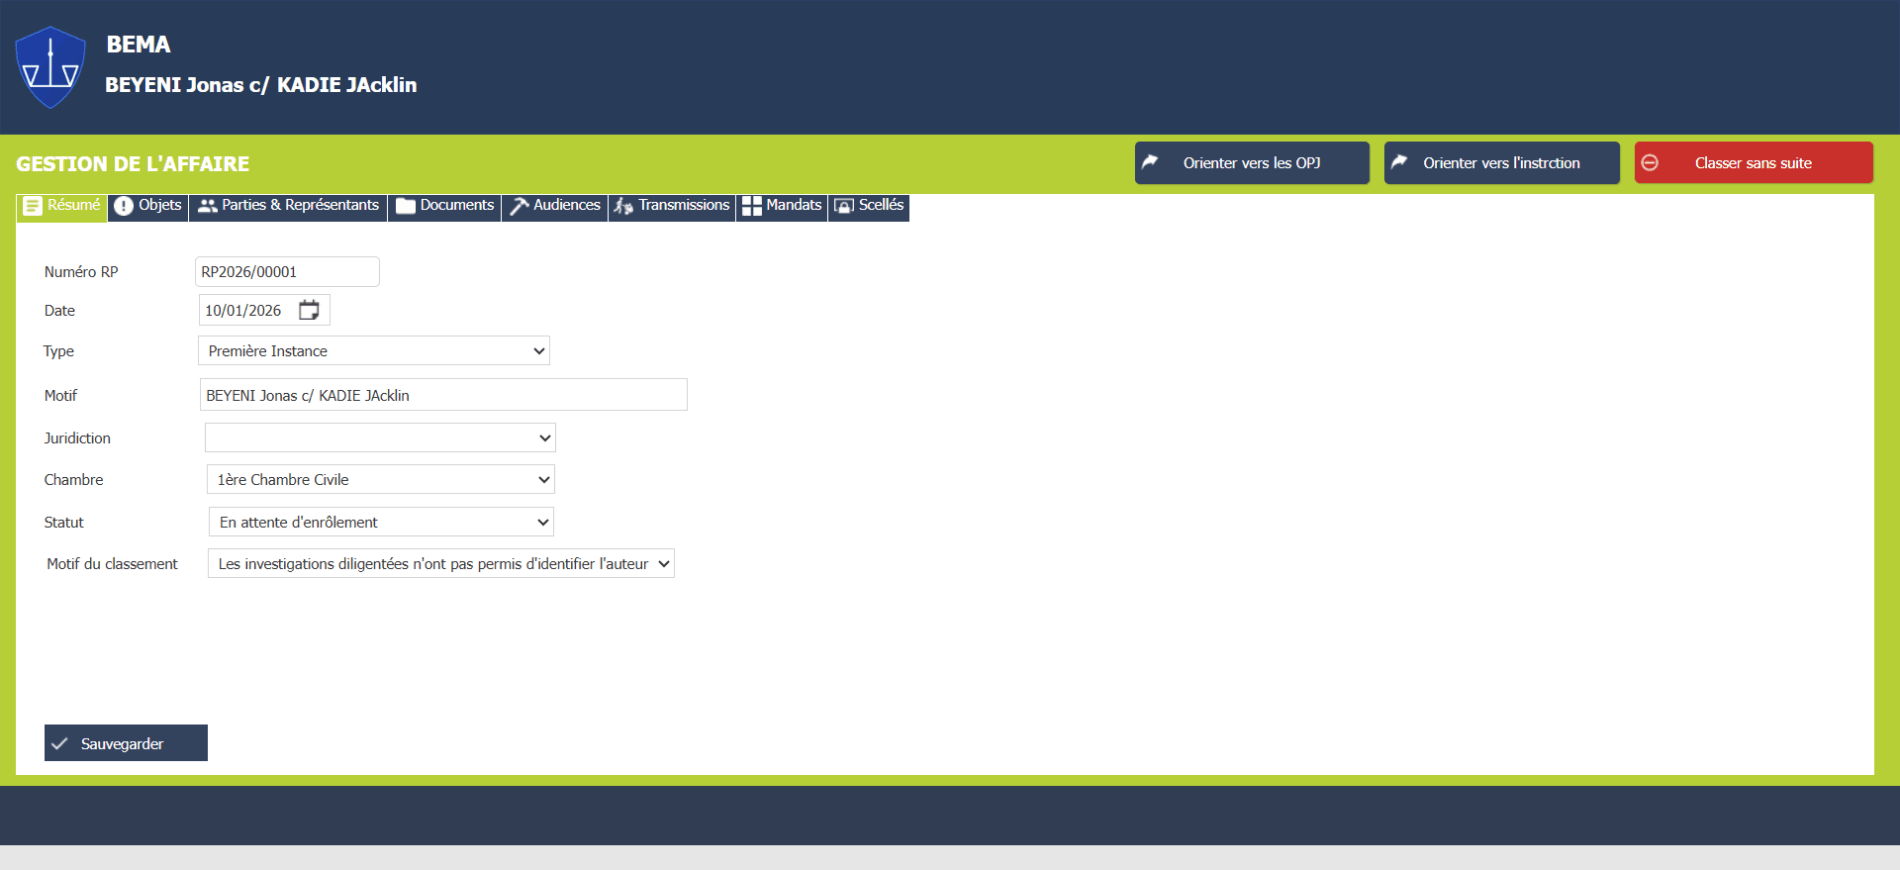This screenshot has height=870, width=1900.
Task: Click the Scellés tab lock icon
Action: coord(844,206)
